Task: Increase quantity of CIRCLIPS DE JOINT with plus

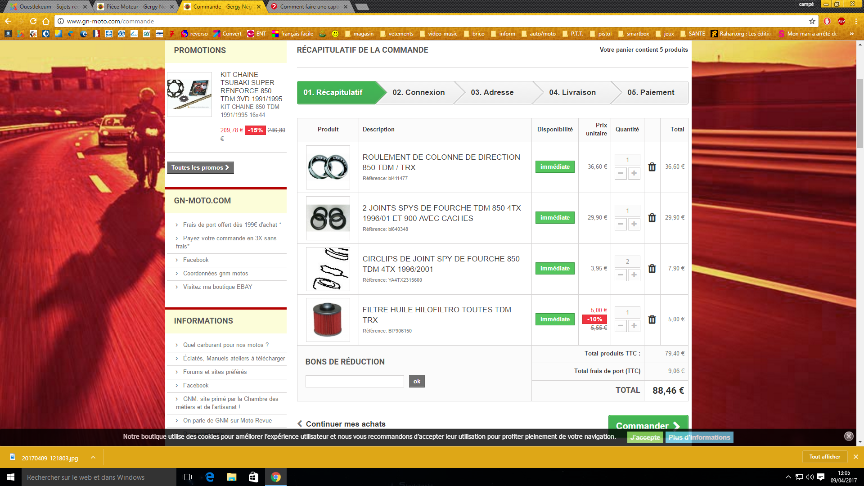Action: tap(634, 275)
